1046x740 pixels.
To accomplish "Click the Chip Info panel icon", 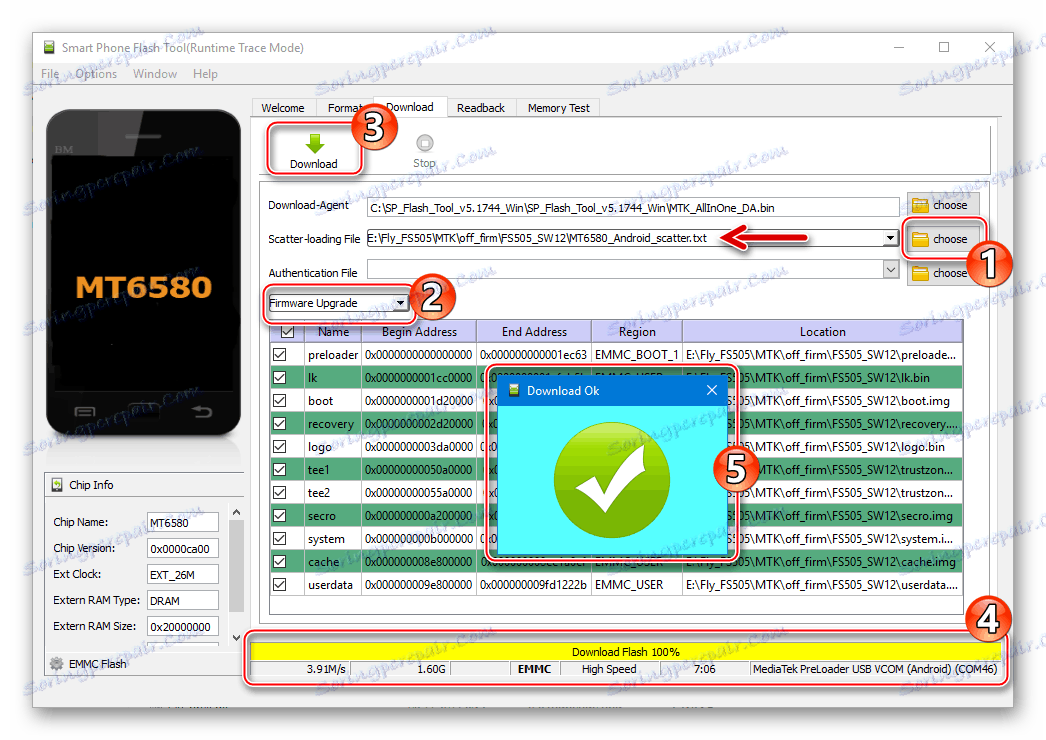I will (x=57, y=485).
